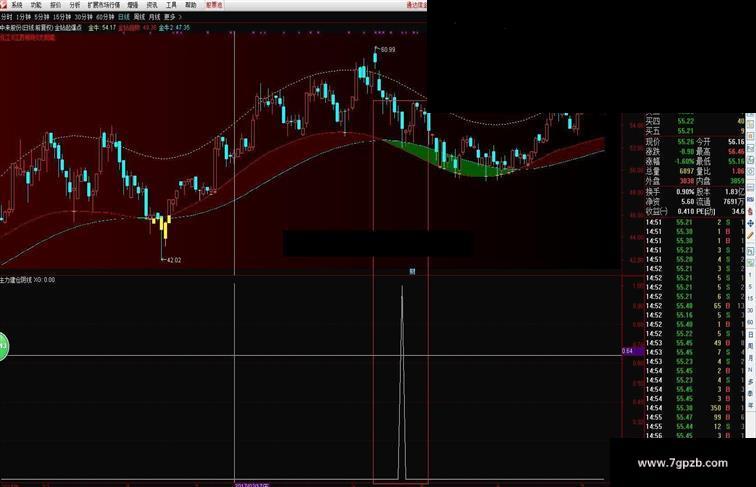The width and height of the screenshot is (756, 487).
Task: Click the 股票池 button in menu bar
Action: point(214,5)
